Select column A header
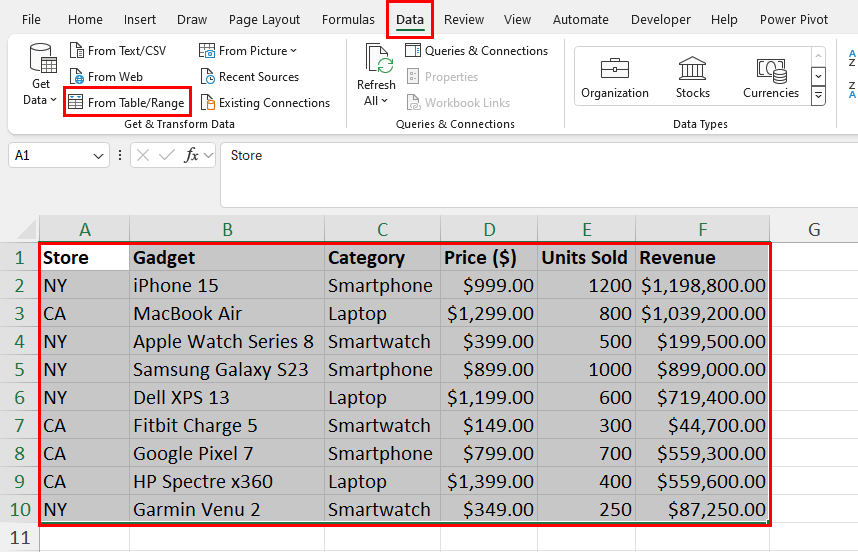The height and width of the screenshot is (552, 858). [x=84, y=229]
